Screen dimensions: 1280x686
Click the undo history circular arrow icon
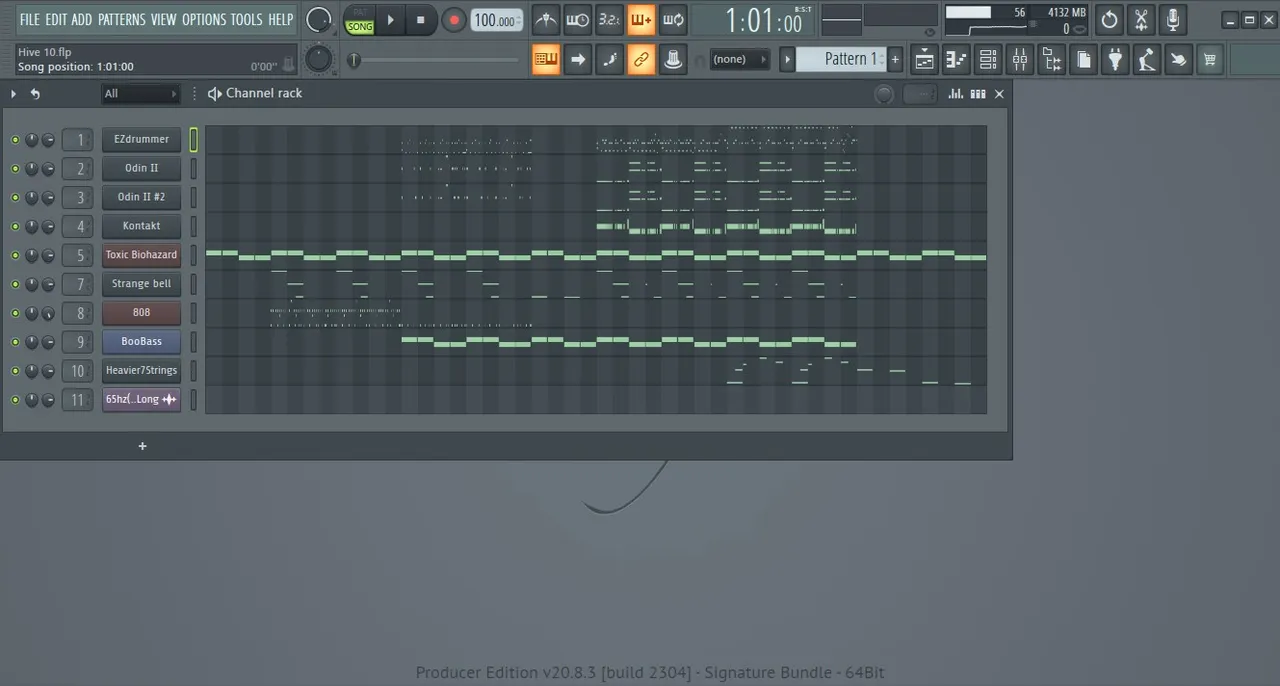pyautogui.click(x=1109, y=19)
